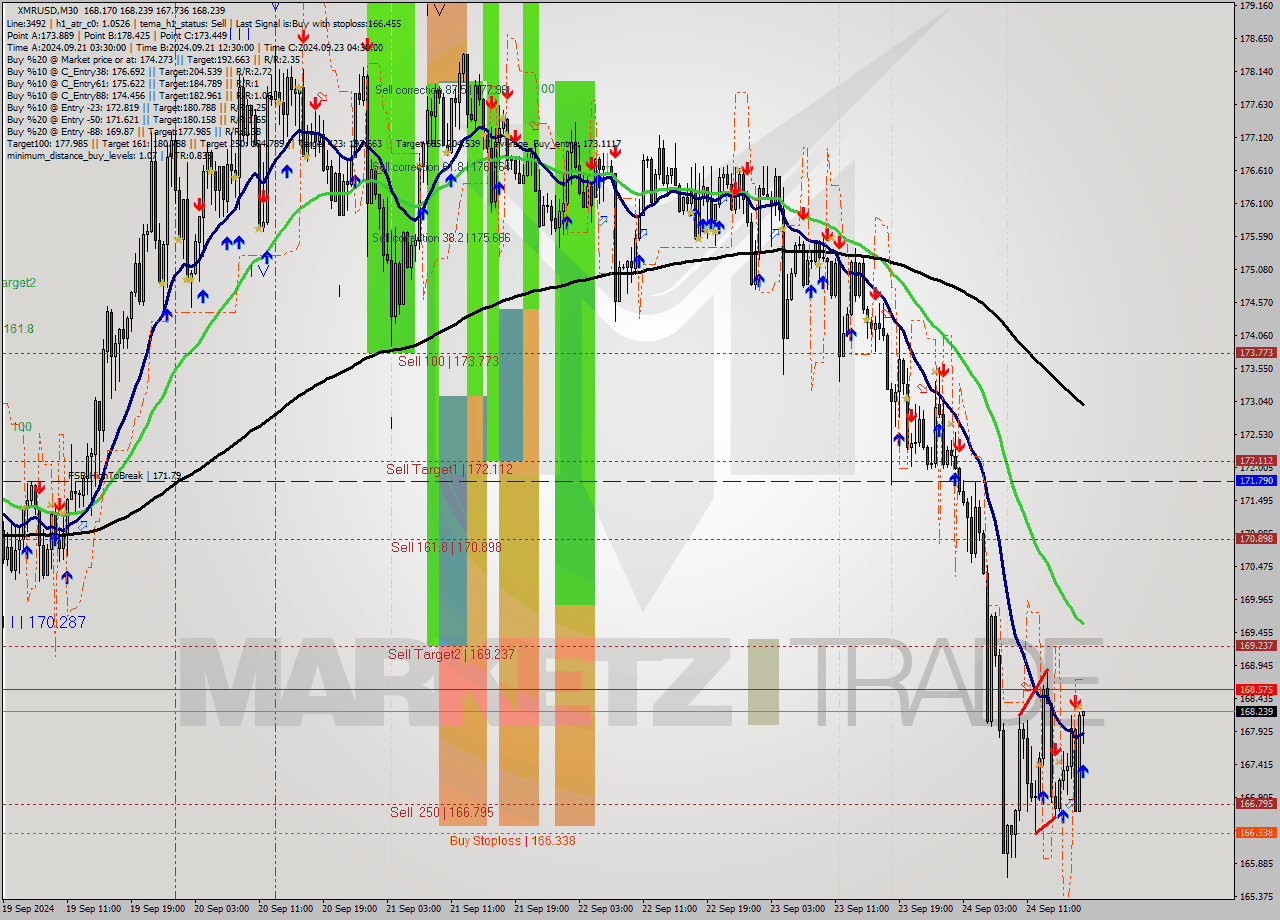This screenshot has height=920, width=1280.
Task: Select the orange 166.338 price tag on the axis
Action: (x=1253, y=831)
